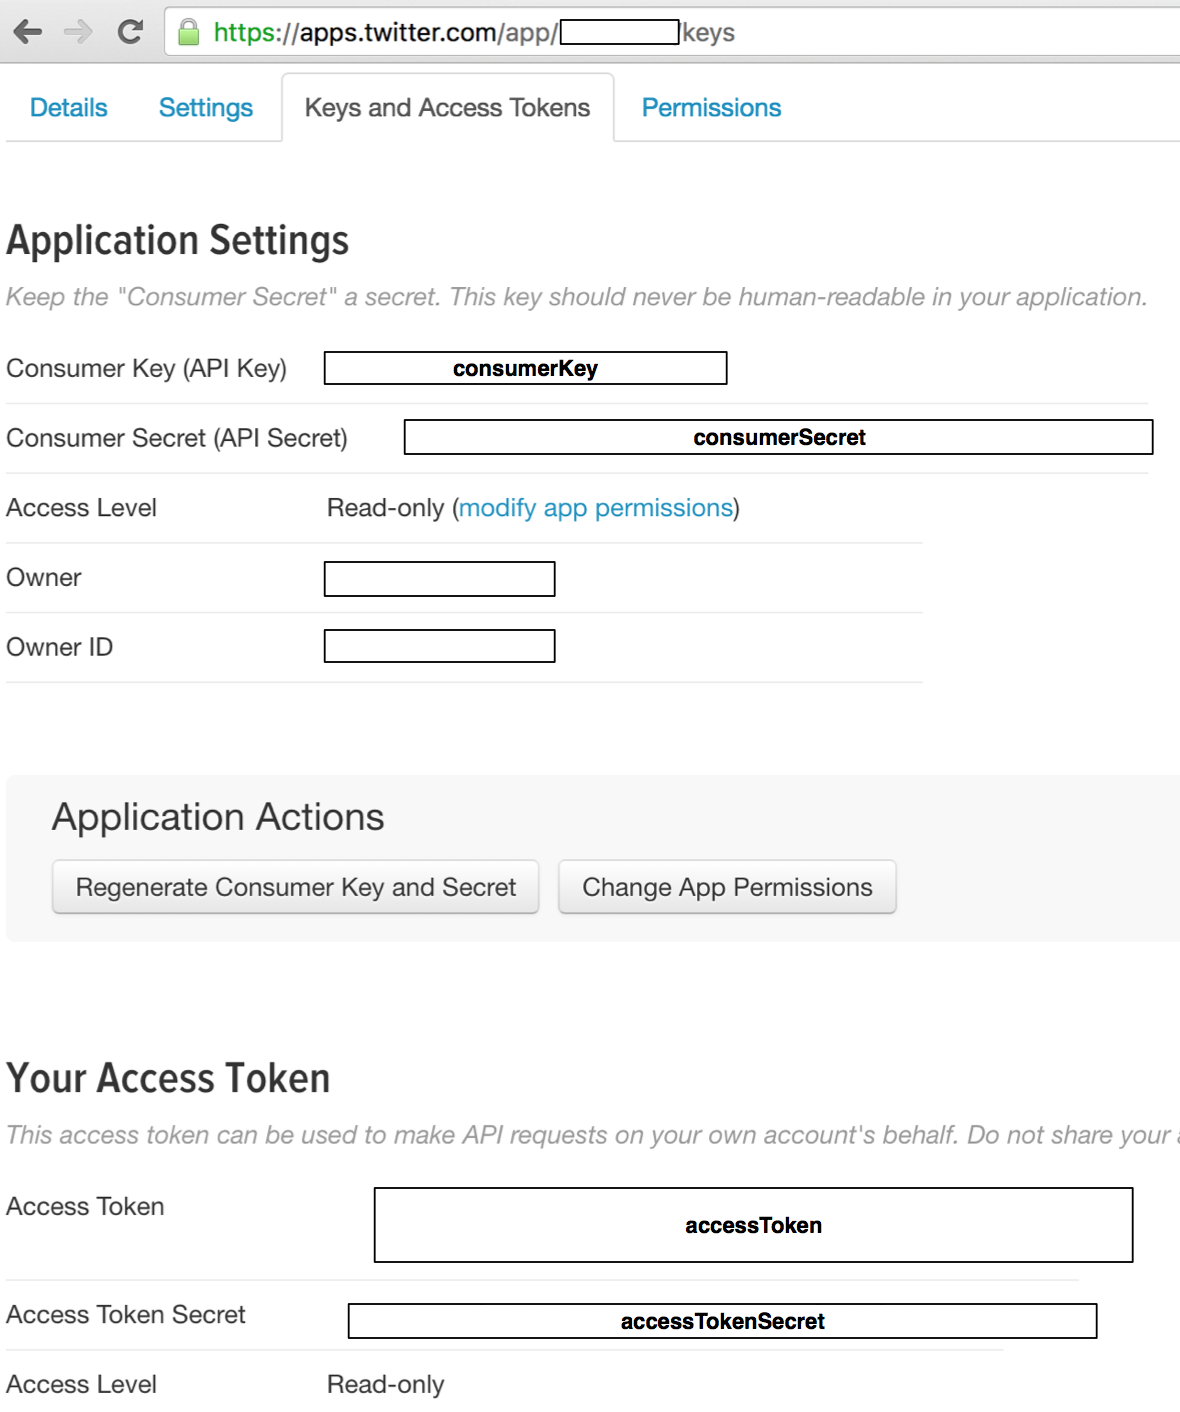The image size is (1180, 1412).
Task: Go to the Permissions tab
Action: tap(711, 108)
